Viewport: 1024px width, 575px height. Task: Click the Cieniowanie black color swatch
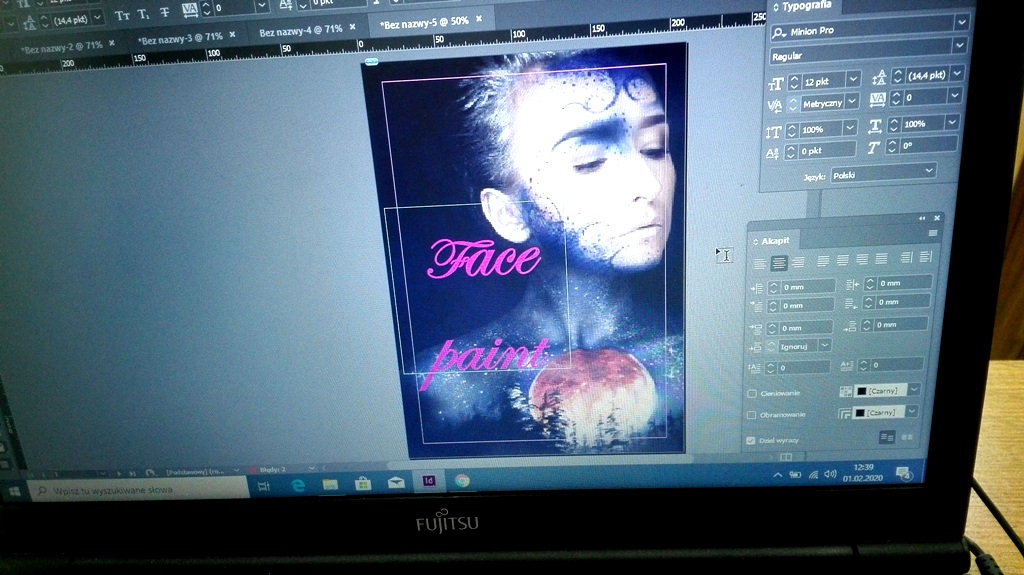pos(861,391)
